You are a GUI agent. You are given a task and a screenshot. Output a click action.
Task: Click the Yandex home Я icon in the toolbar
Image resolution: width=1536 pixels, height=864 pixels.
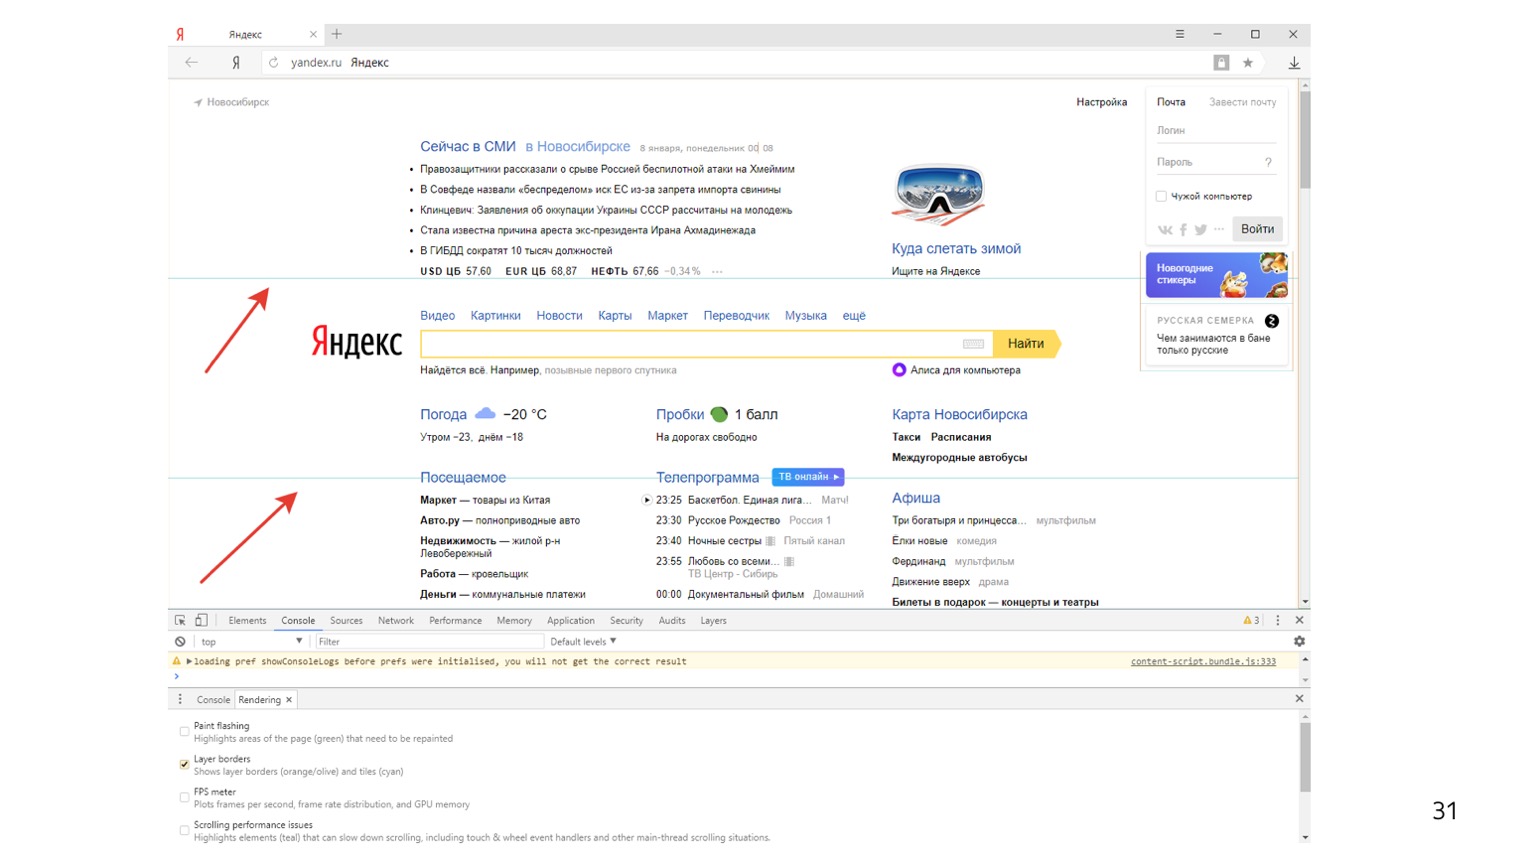pyautogui.click(x=236, y=62)
